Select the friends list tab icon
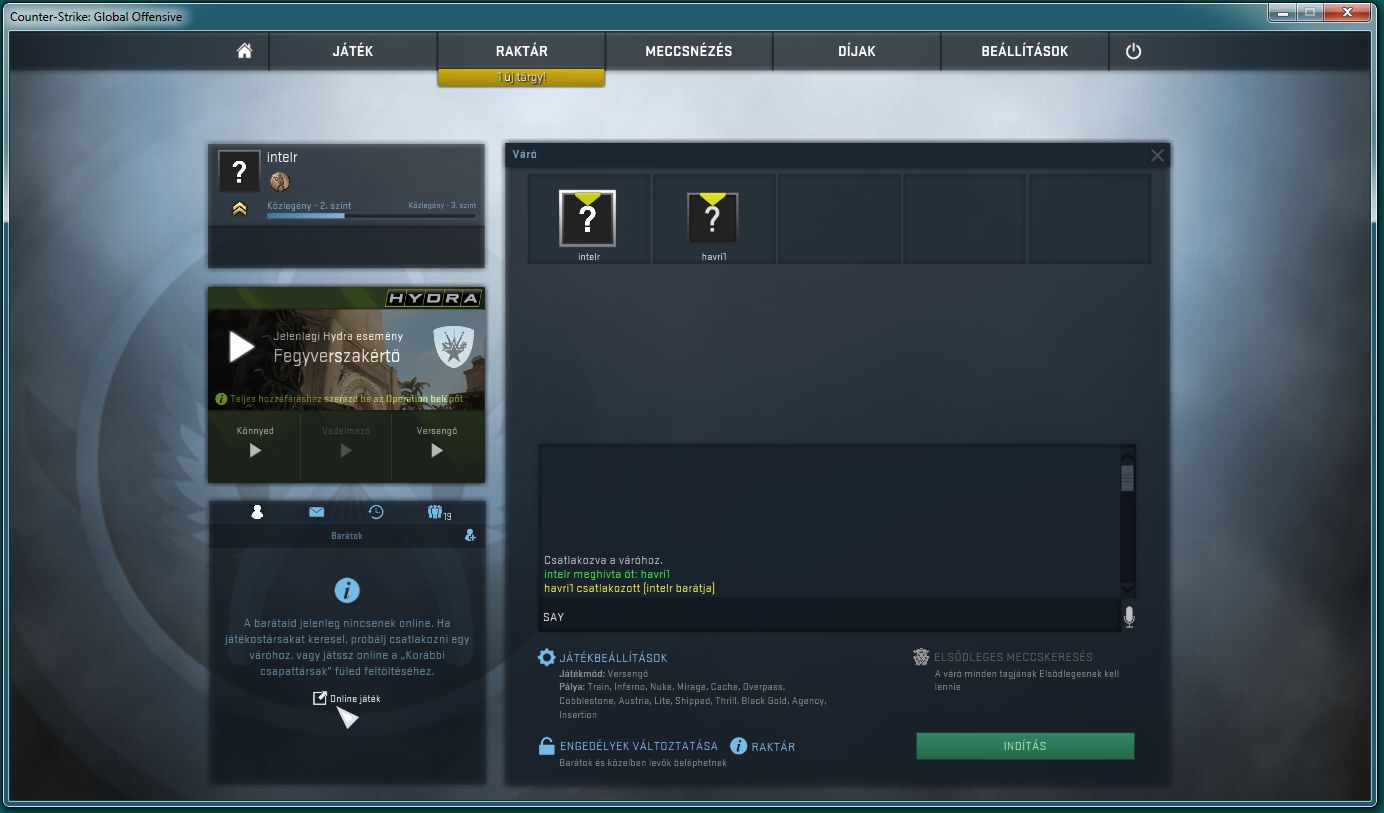The width and height of the screenshot is (1384, 813). pos(257,512)
